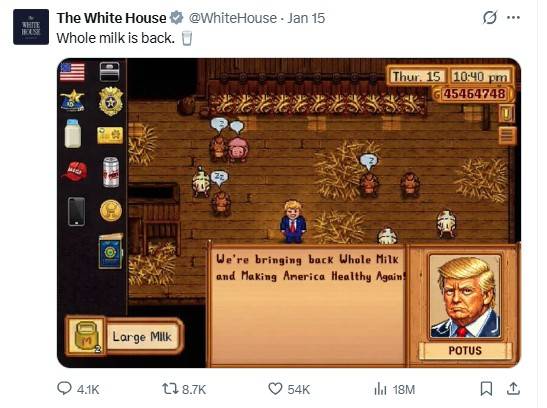Share the post via the upload icon

pos(513,388)
